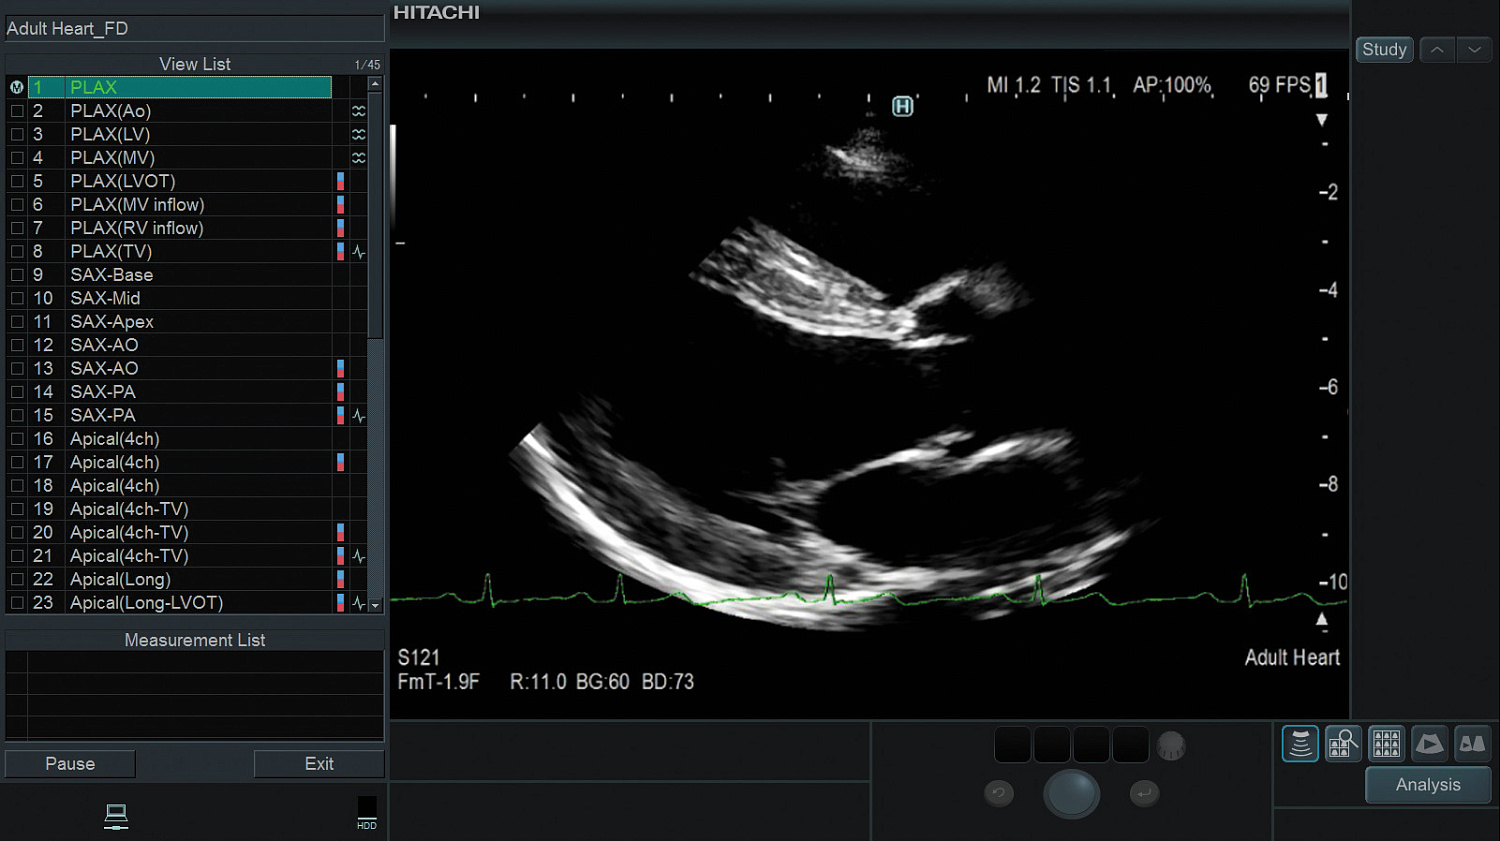Click the HDD storage status icon

click(x=367, y=811)
